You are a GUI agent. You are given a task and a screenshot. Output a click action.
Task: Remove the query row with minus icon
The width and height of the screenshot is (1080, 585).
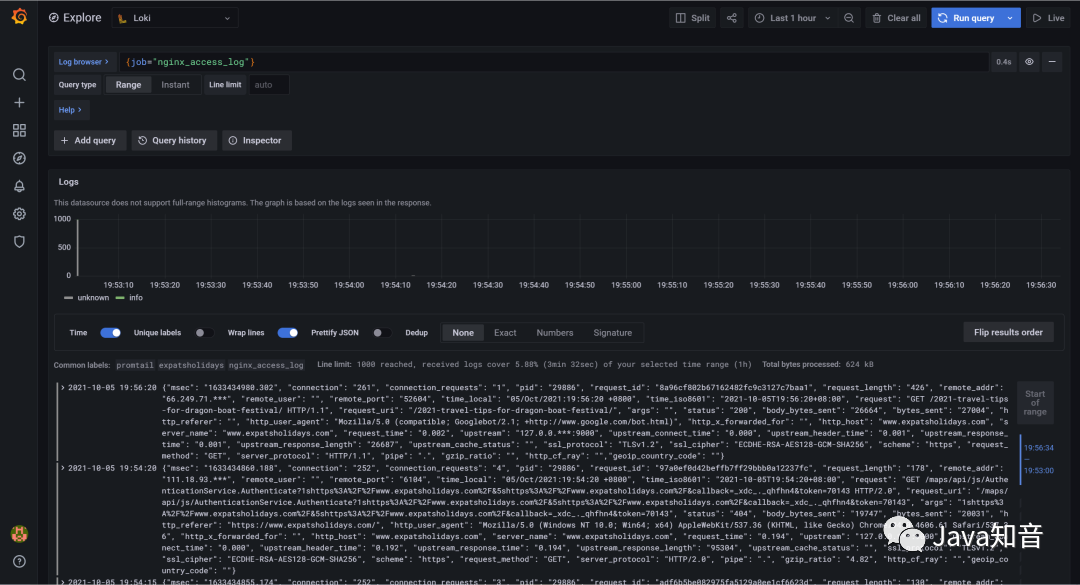click(1052, 62)
